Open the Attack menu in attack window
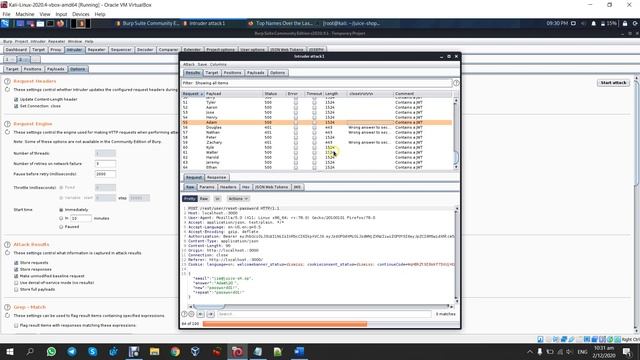This screenshot has height=360, width=640. click(189, 64)
